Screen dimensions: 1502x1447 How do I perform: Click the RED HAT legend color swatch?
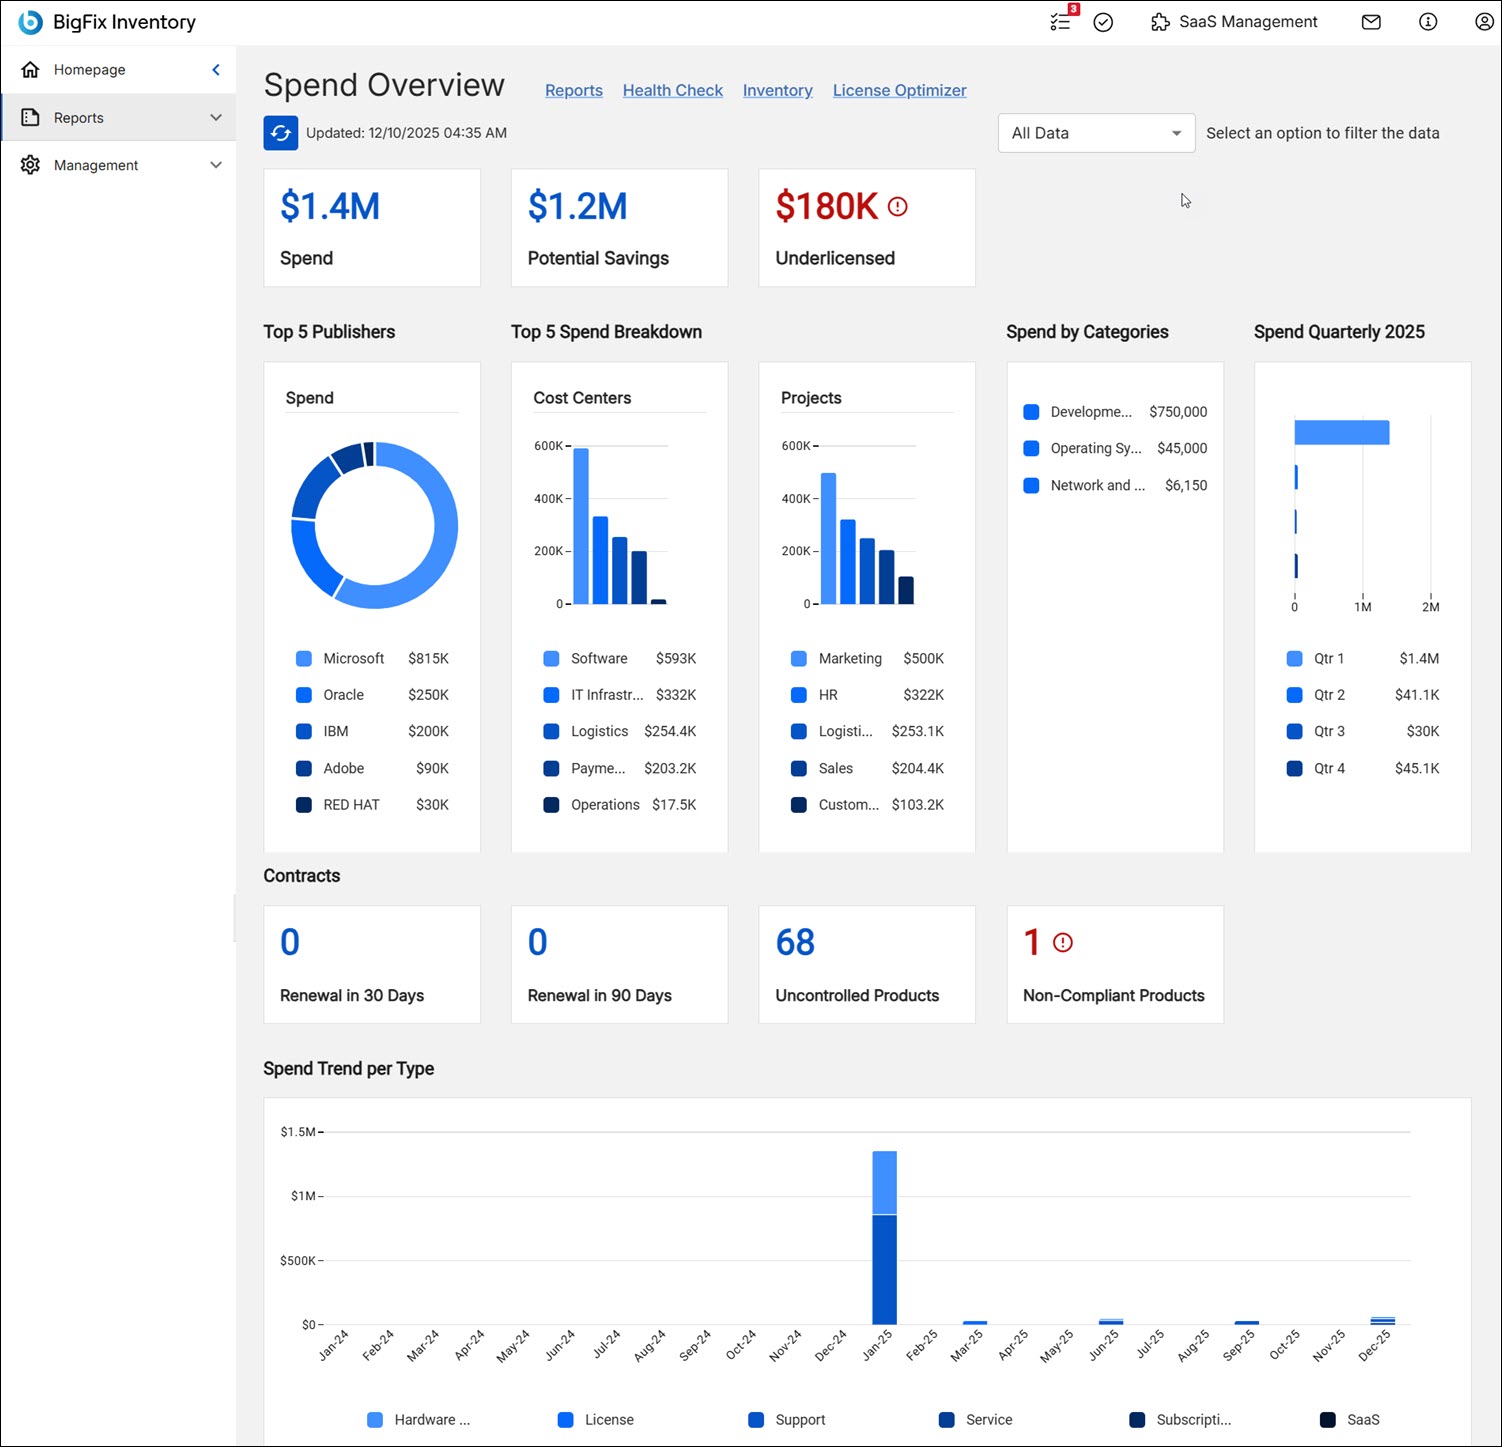(x=304, y=805)
